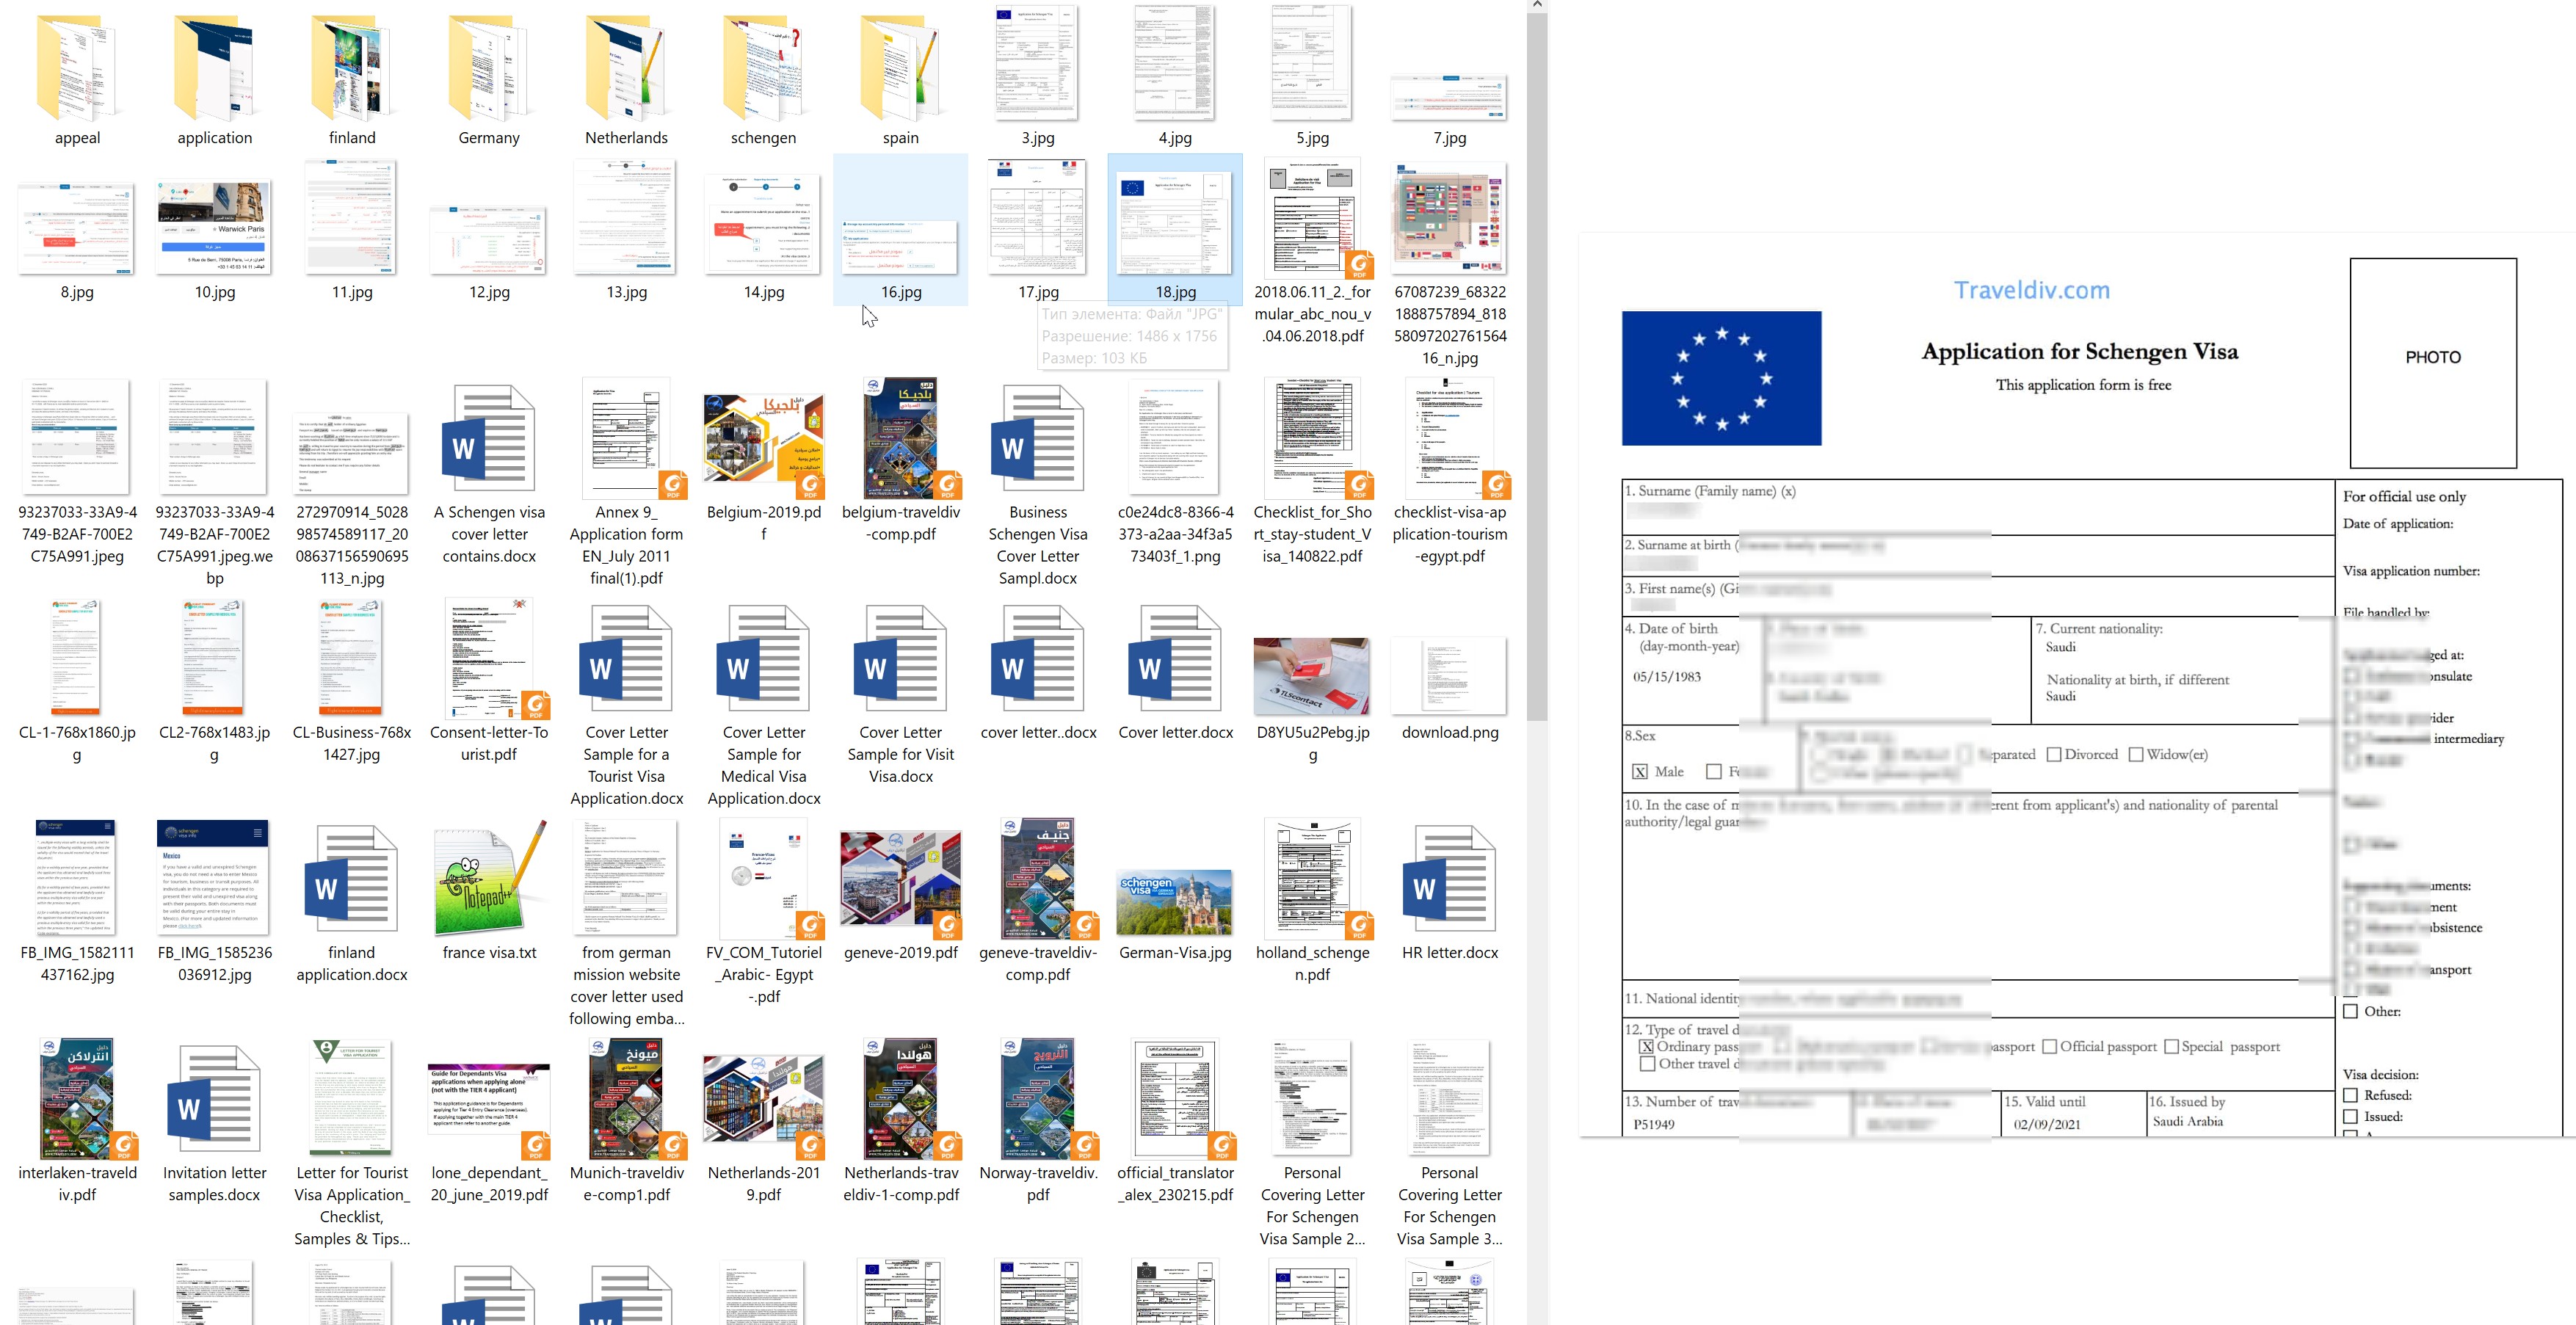Click the D8YU5u2Pebg.jpg photo thumbnail

pos(1312,675)
